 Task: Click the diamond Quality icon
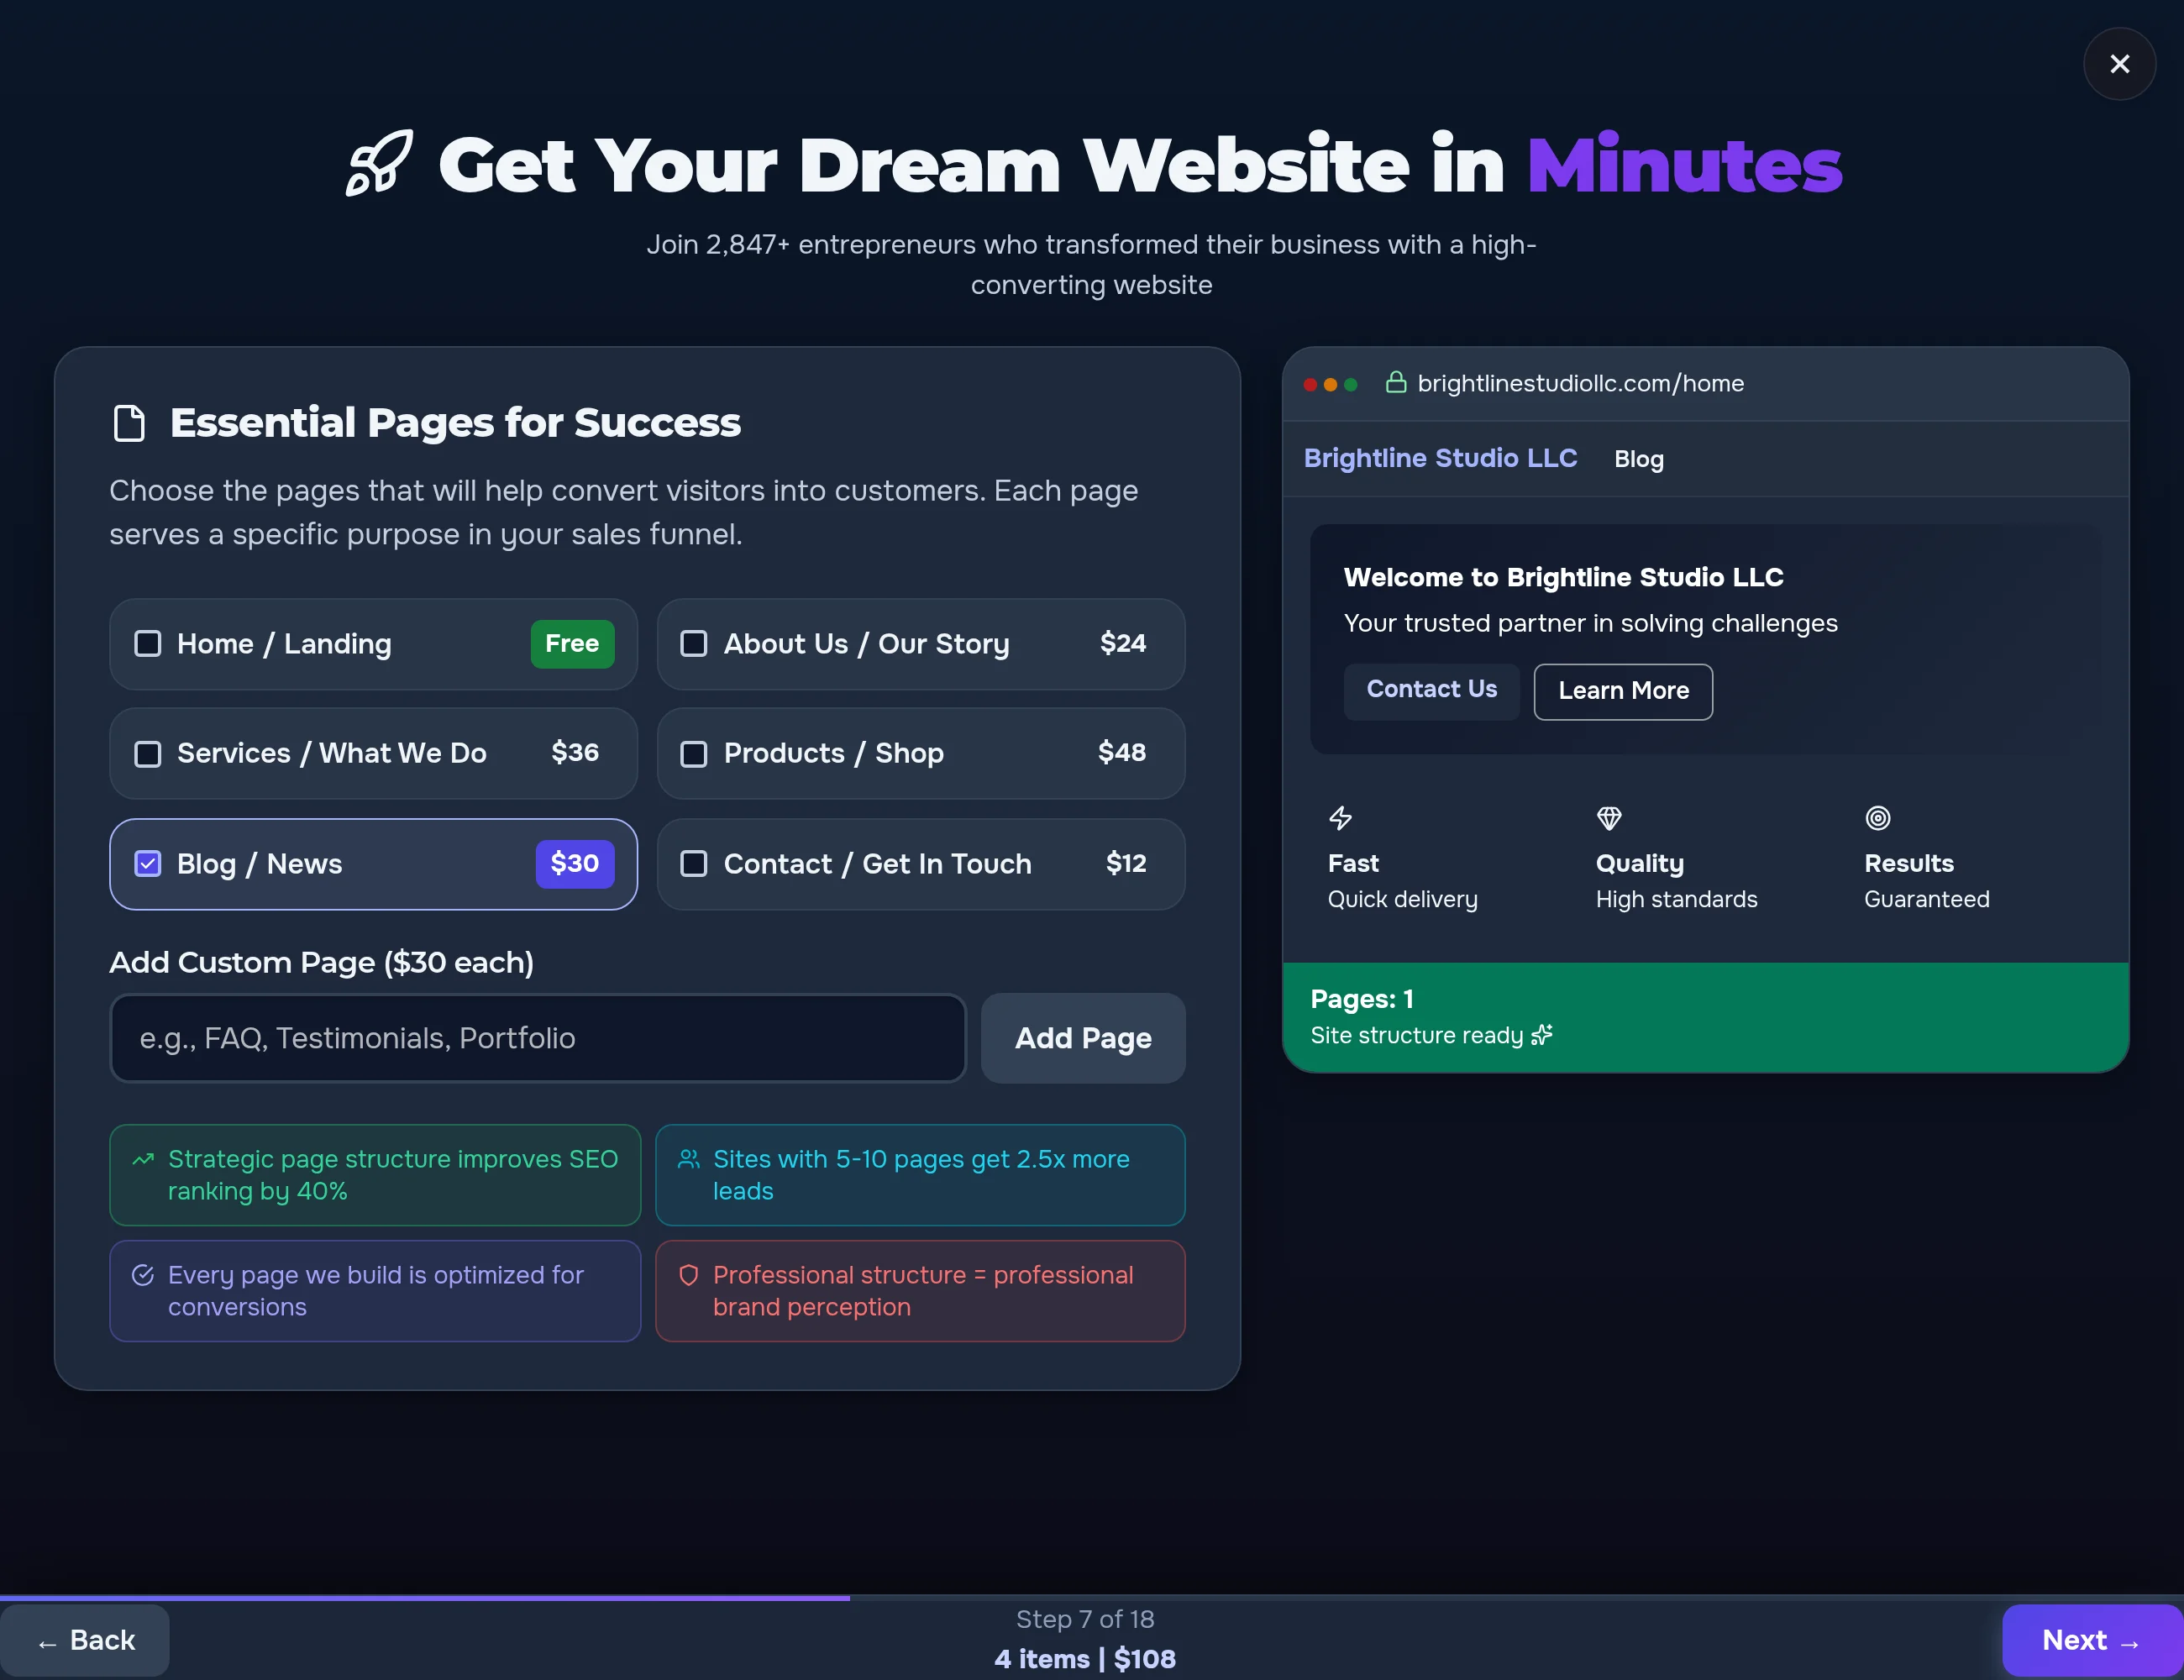[1608, 818]
